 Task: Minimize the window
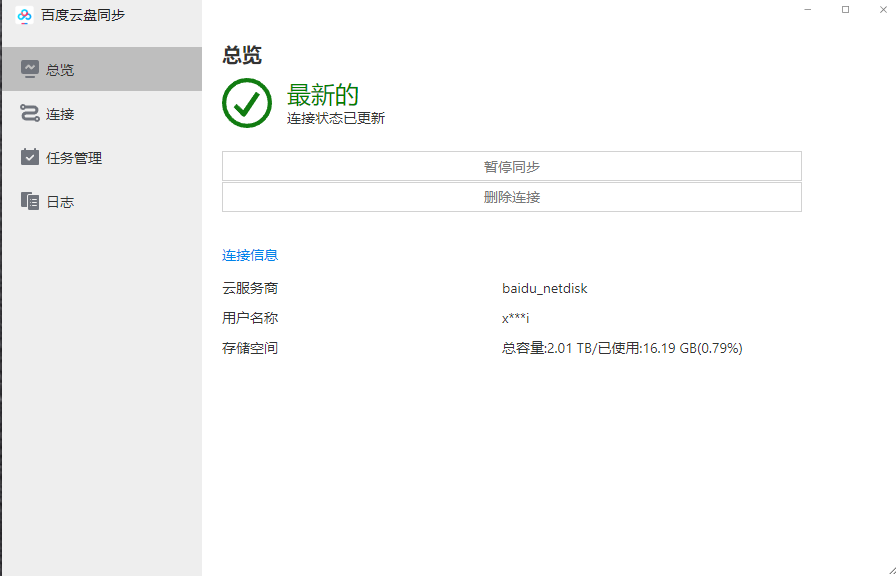[x=807, y=10]
